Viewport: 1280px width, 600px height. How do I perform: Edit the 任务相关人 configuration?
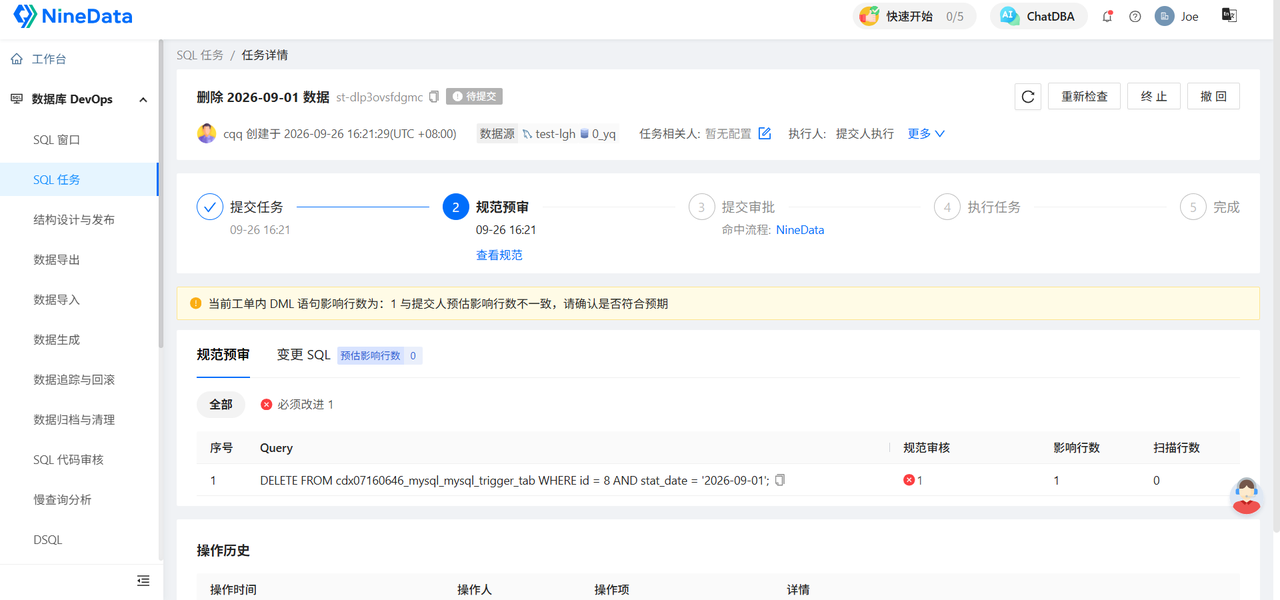tap(765, 133)
